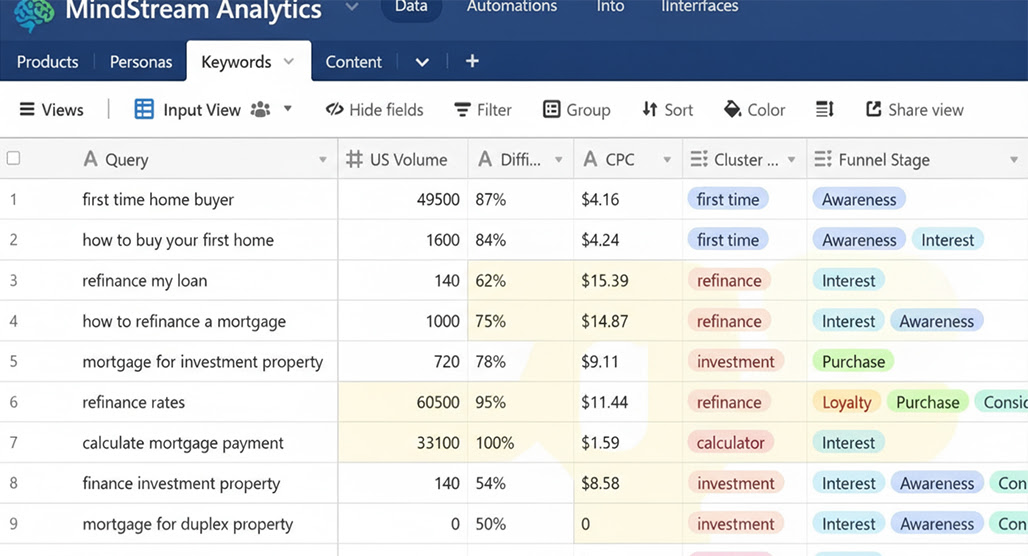
Task: Add a new table with plus icon
Action: (472, 61)
